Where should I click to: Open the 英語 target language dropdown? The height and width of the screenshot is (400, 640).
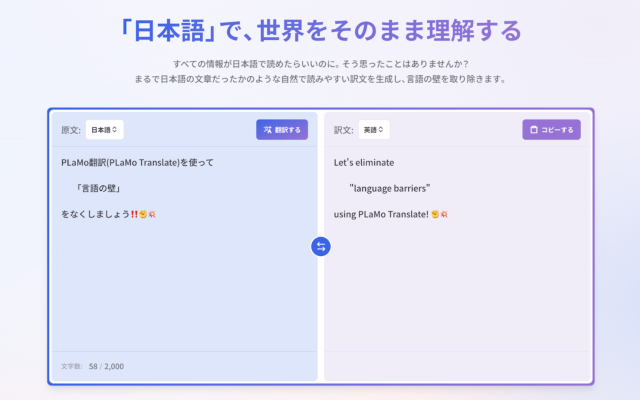(x=374, y=130)
